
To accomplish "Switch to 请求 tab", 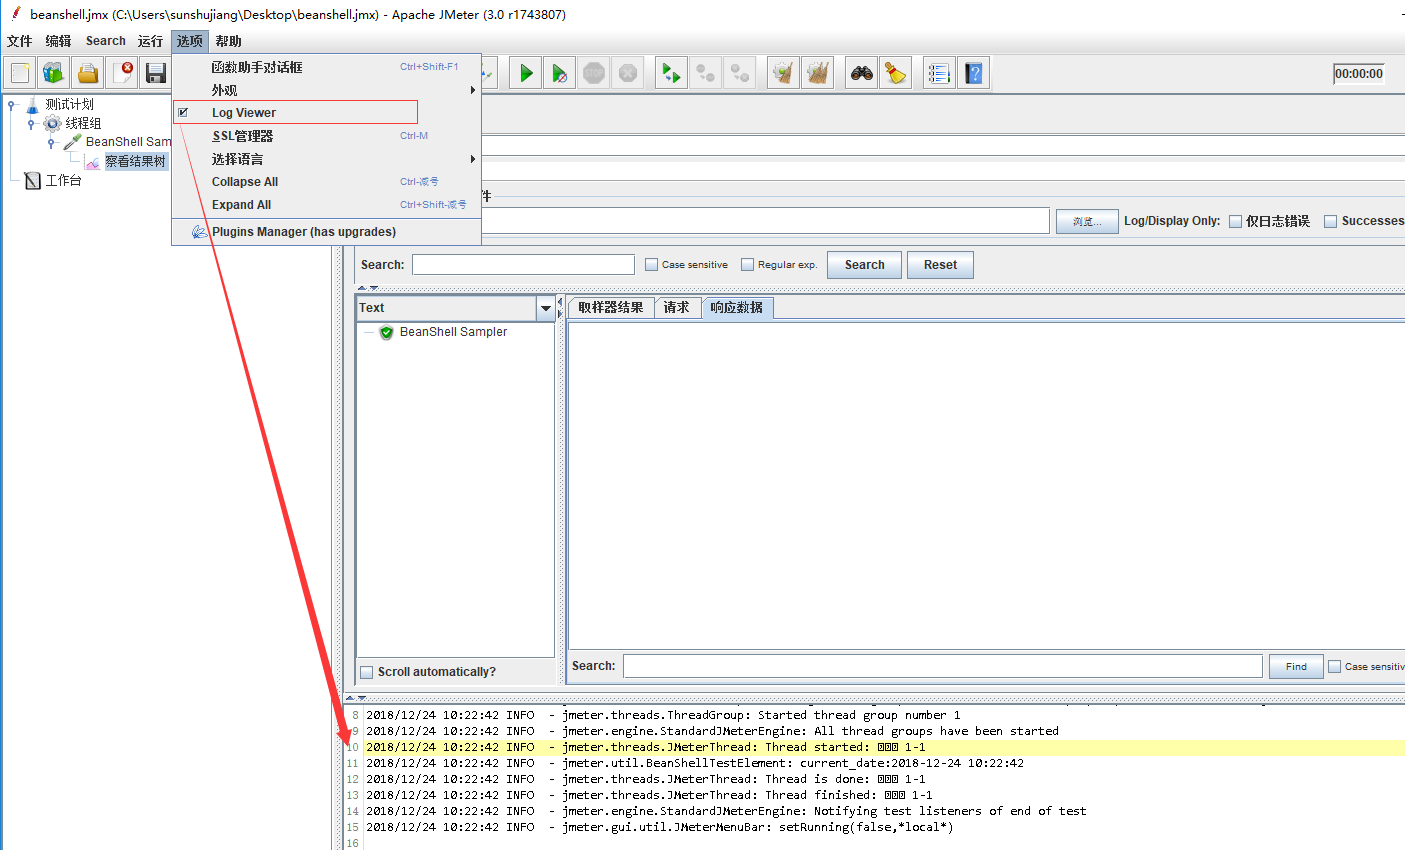I will tap(677, 308).
